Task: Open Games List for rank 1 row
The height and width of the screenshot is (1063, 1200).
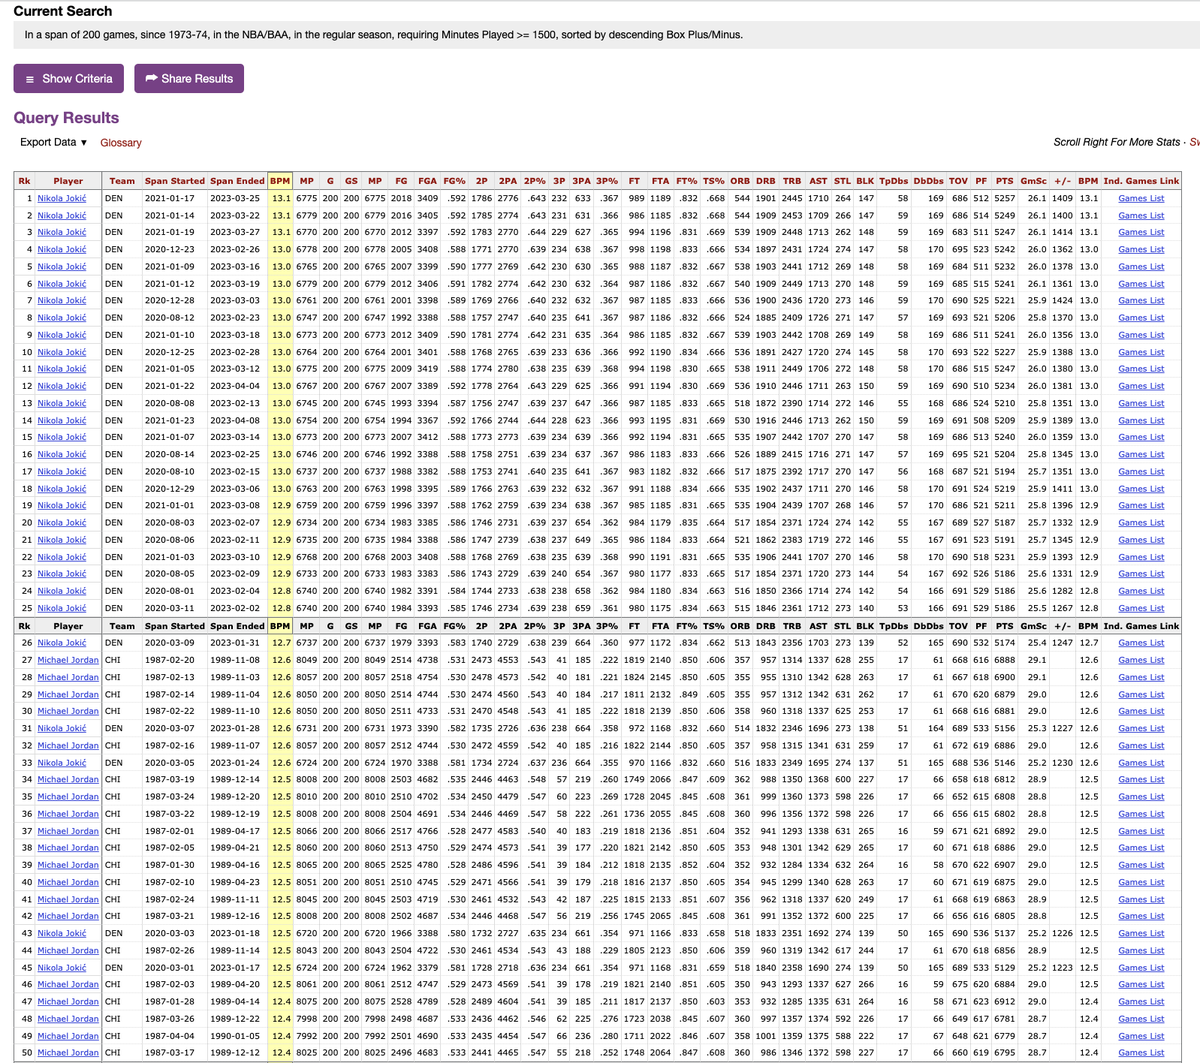Action: pyautogui.click(x=1141, y=198)
